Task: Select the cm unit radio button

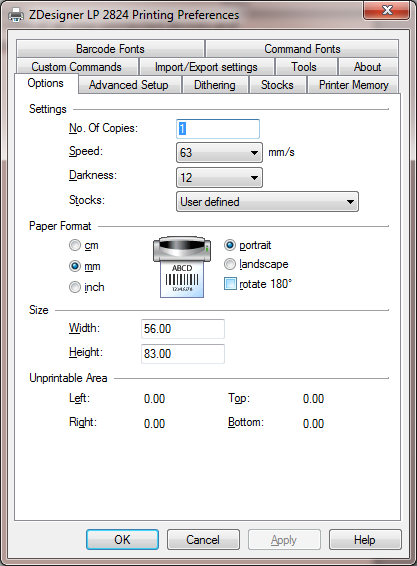Action: coord(75,245)
